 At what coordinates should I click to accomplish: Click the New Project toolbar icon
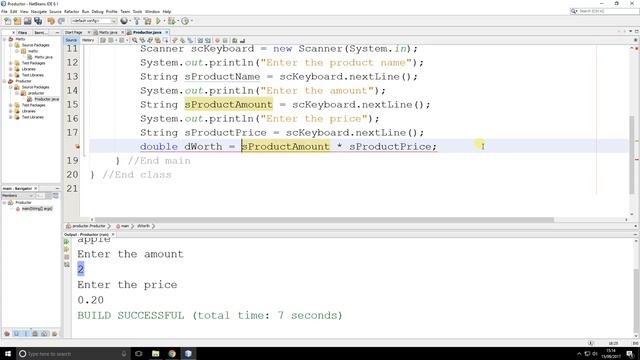[17, 21]
